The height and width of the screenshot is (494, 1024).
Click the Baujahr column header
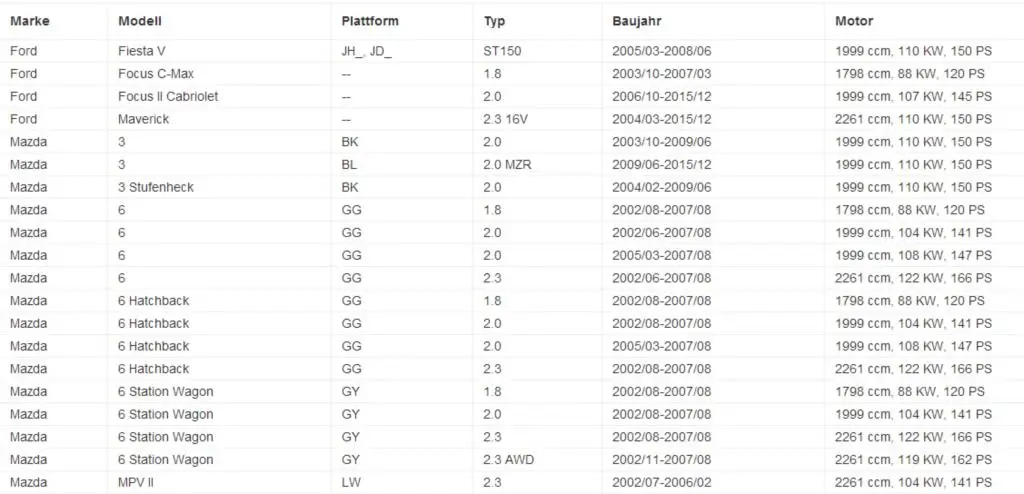click(x=637, y=21)
